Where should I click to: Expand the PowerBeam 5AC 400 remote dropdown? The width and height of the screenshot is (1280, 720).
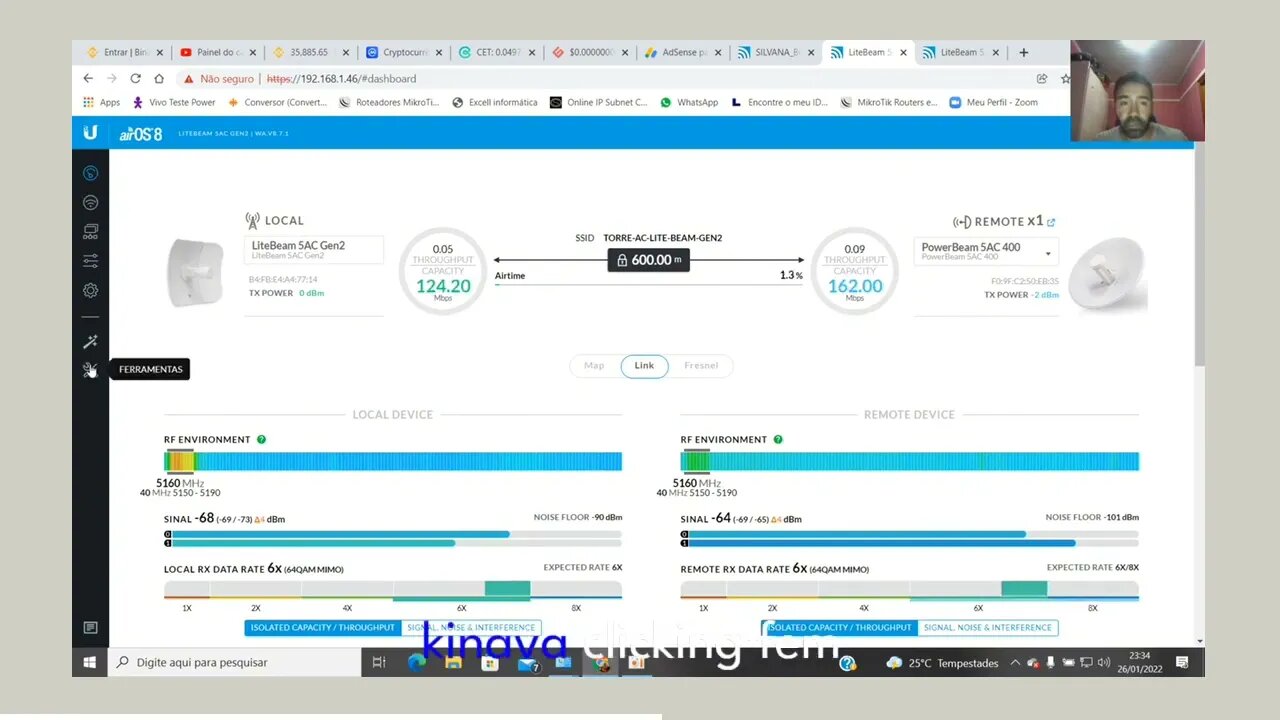[x=986, y=251]
